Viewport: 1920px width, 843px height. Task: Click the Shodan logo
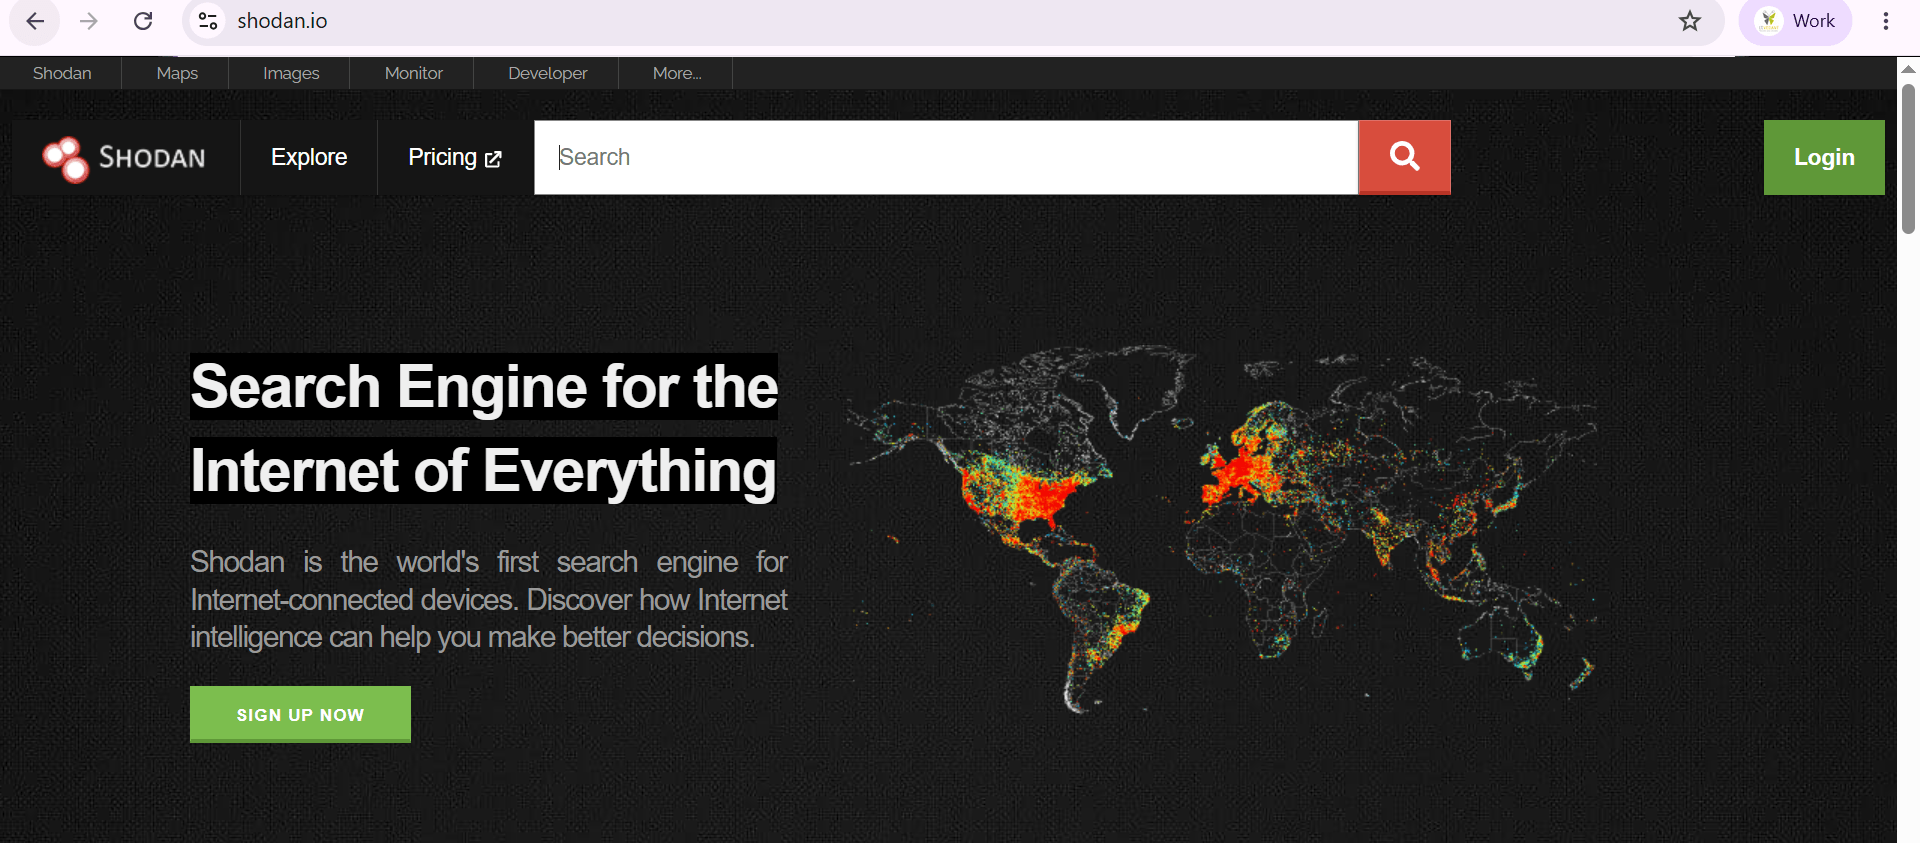(124, 158)
